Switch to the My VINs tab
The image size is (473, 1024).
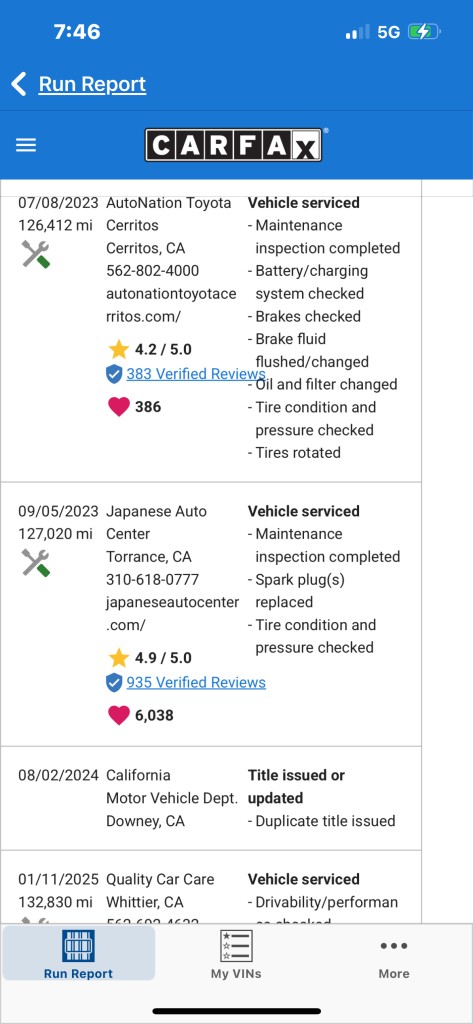click(236, 954)
